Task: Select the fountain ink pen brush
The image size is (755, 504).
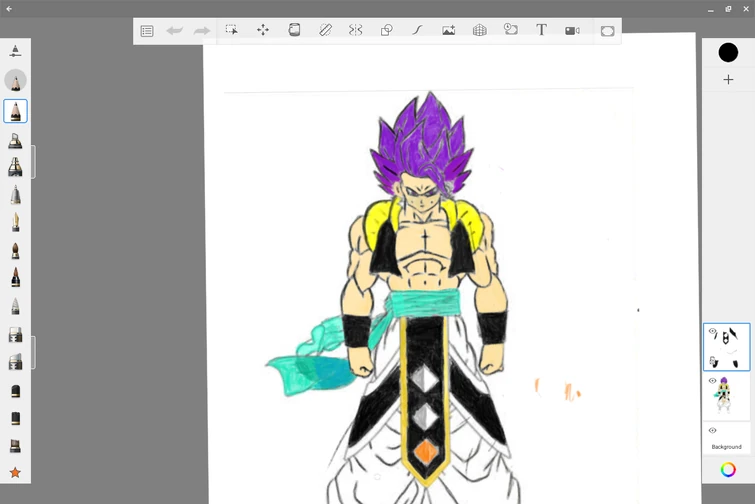Action: point(15,222)
